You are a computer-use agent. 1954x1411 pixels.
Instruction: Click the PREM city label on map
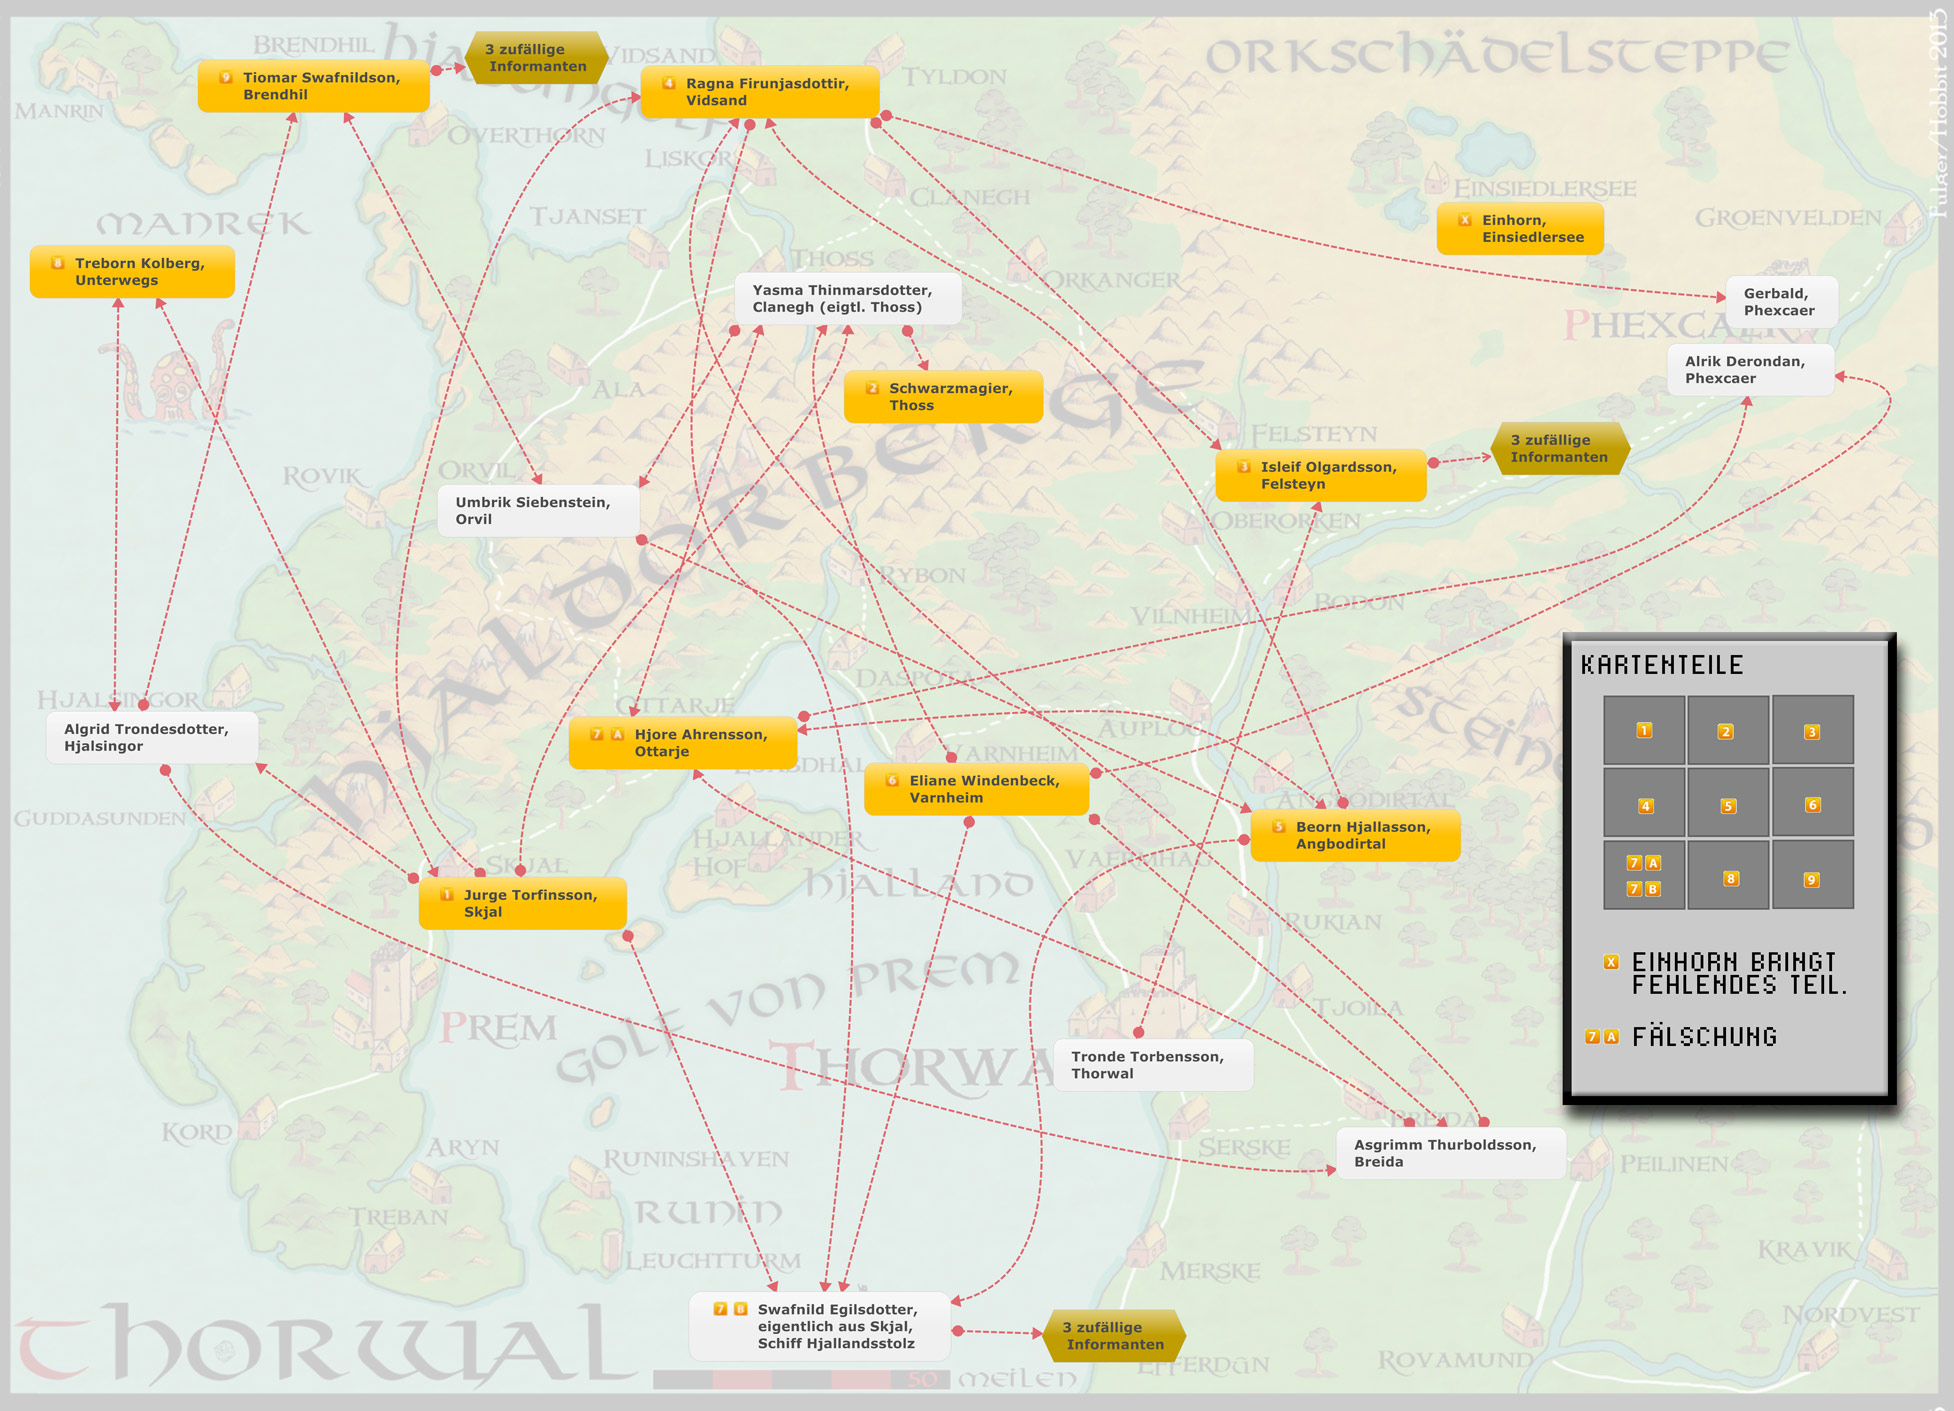pos(497,1028)
